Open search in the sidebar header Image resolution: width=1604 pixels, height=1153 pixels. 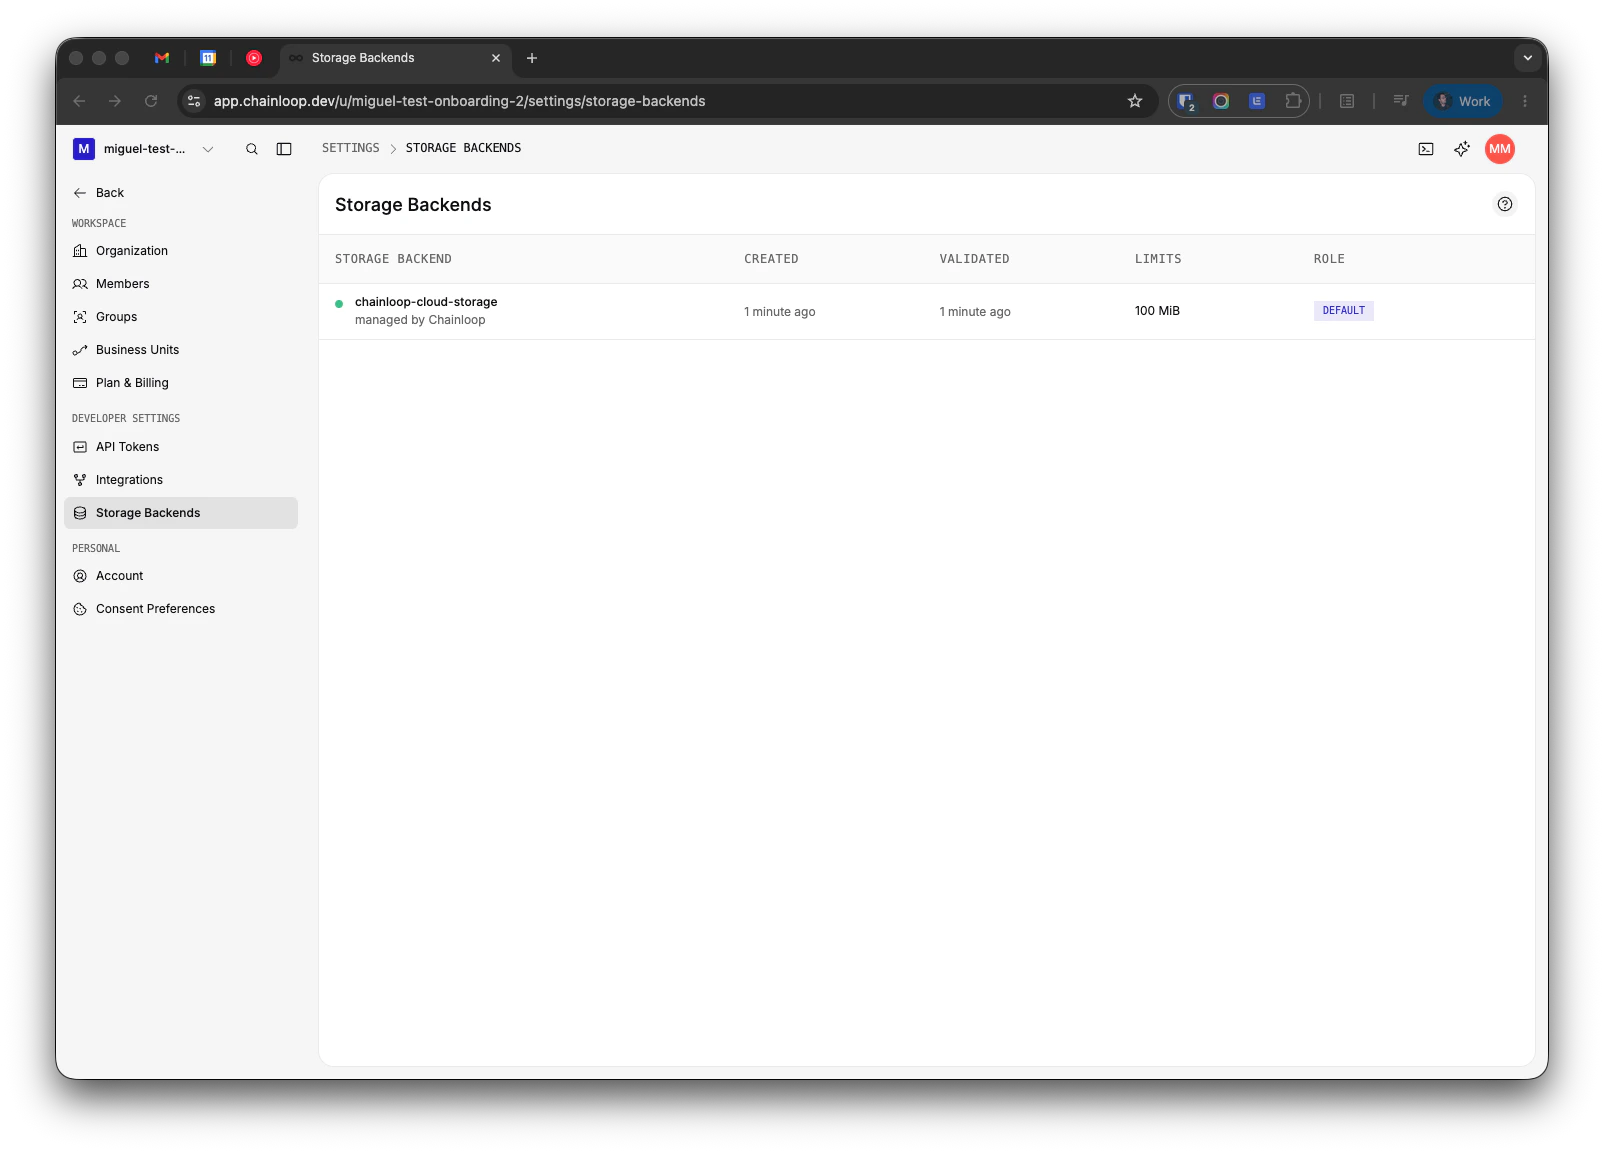tap(252, 149)
